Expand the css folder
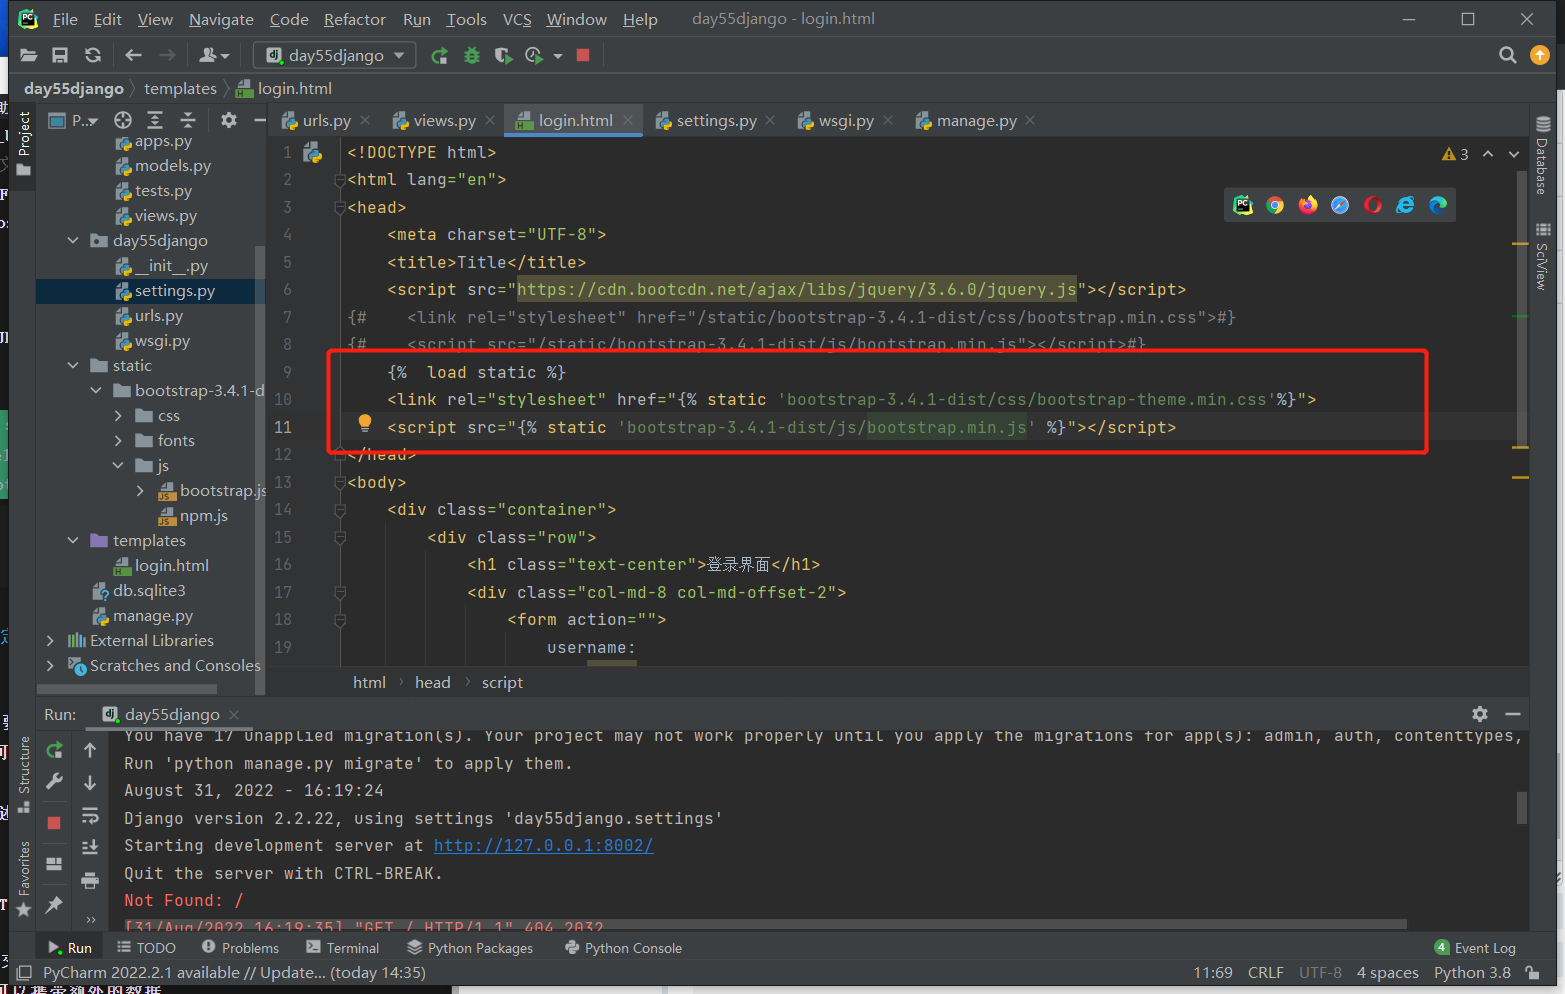Viewport: 1565px width, 994px height. pos(118,415)
